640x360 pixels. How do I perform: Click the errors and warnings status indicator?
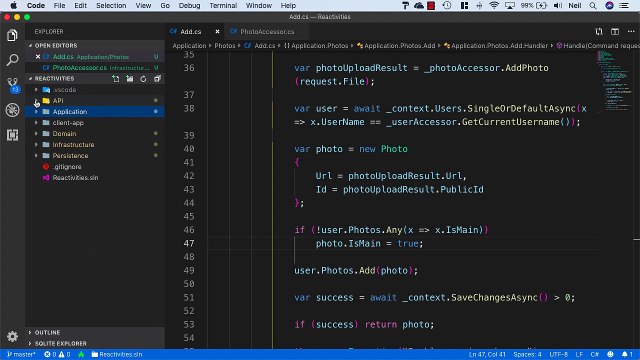point(57,354)
